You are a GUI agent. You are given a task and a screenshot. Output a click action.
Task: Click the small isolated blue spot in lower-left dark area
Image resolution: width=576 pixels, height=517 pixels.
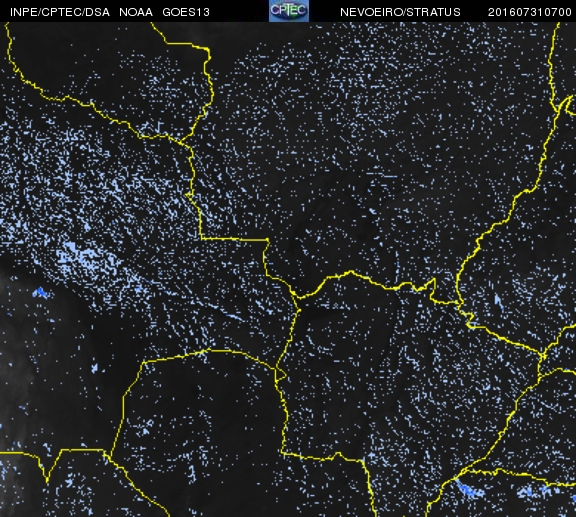[94, 367]
